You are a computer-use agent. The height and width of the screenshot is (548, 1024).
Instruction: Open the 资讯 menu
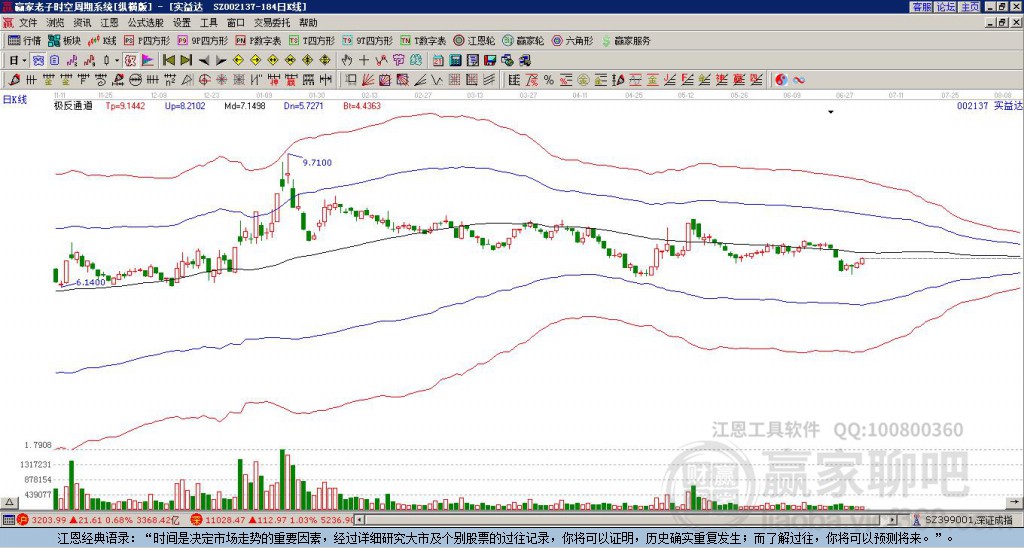click(82, 23)
